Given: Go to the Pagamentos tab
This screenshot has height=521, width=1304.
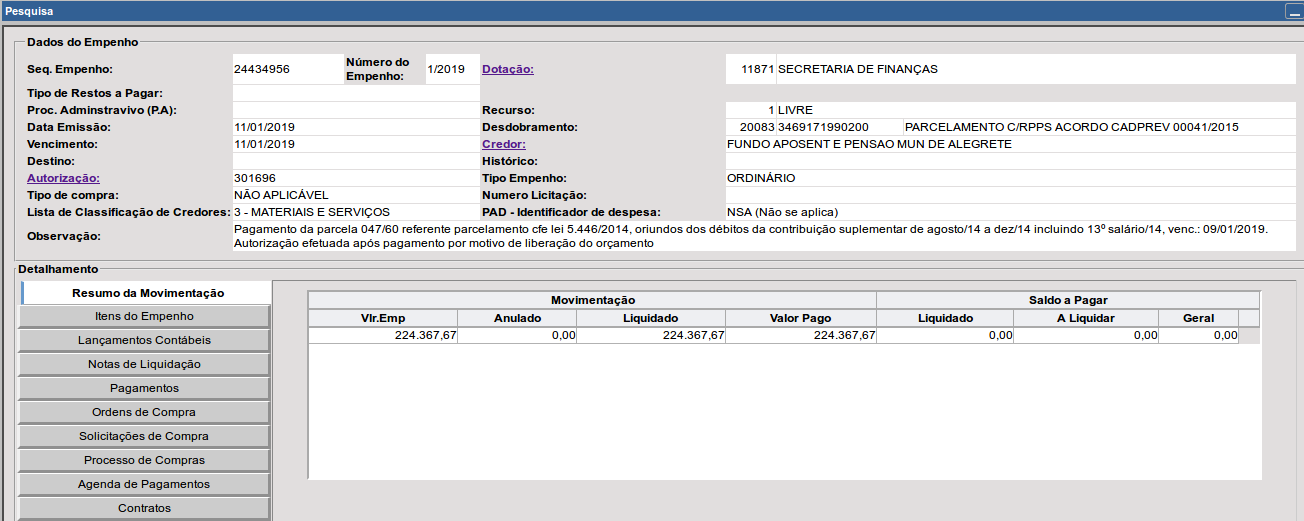Looking at the screenshot, I should coord(144,388).
